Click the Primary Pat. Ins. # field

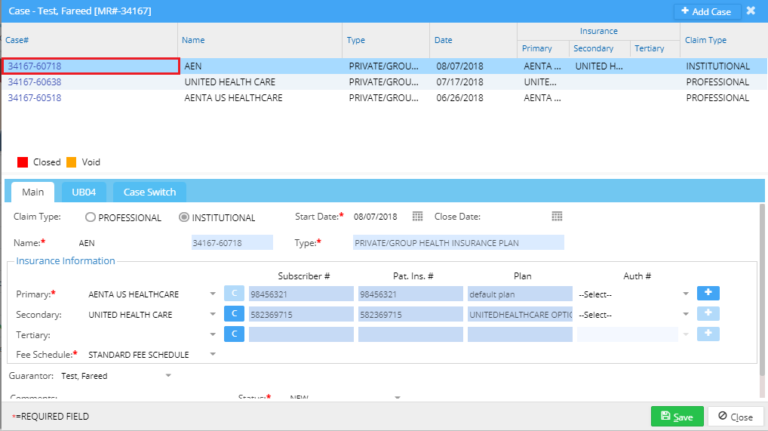click(410, 294)
